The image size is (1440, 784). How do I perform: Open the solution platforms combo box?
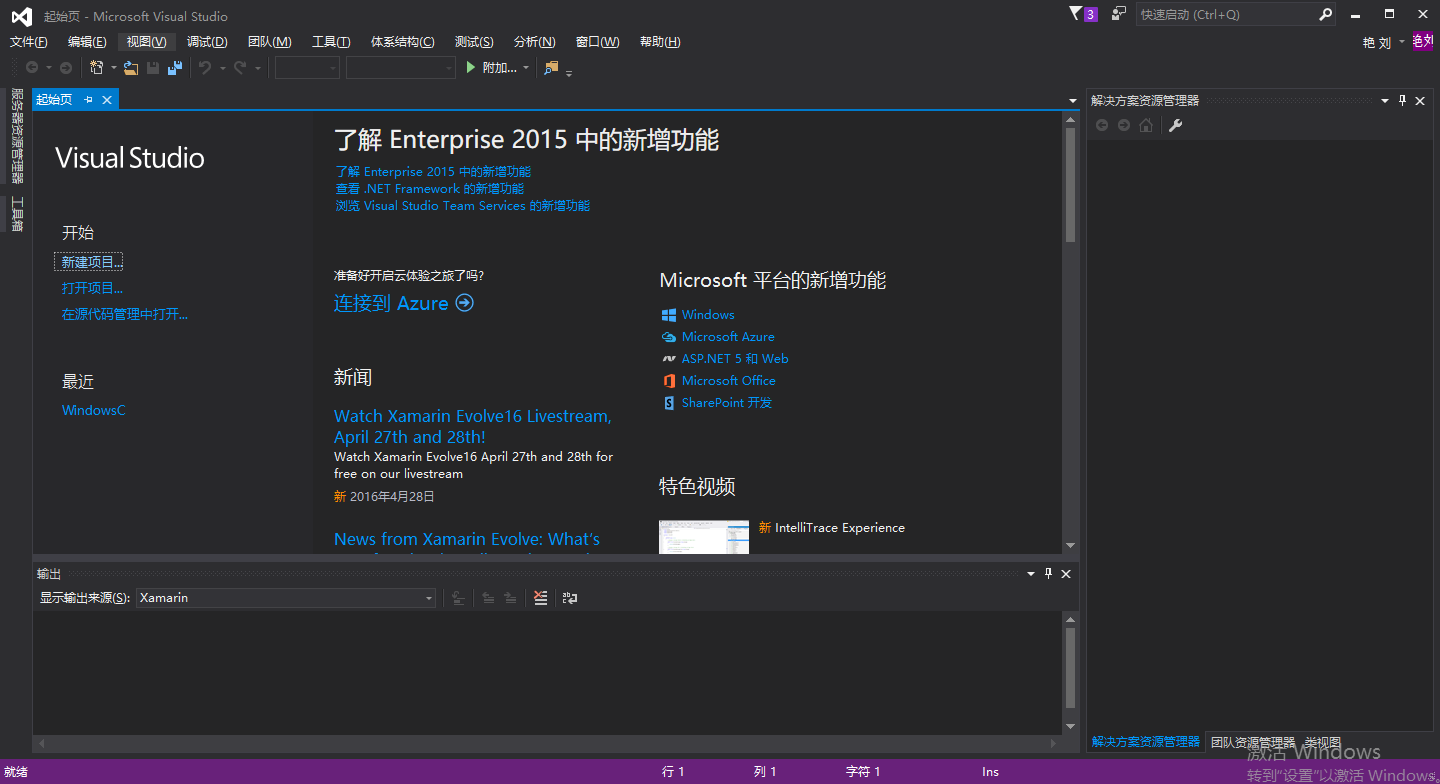tap(401, 68)
